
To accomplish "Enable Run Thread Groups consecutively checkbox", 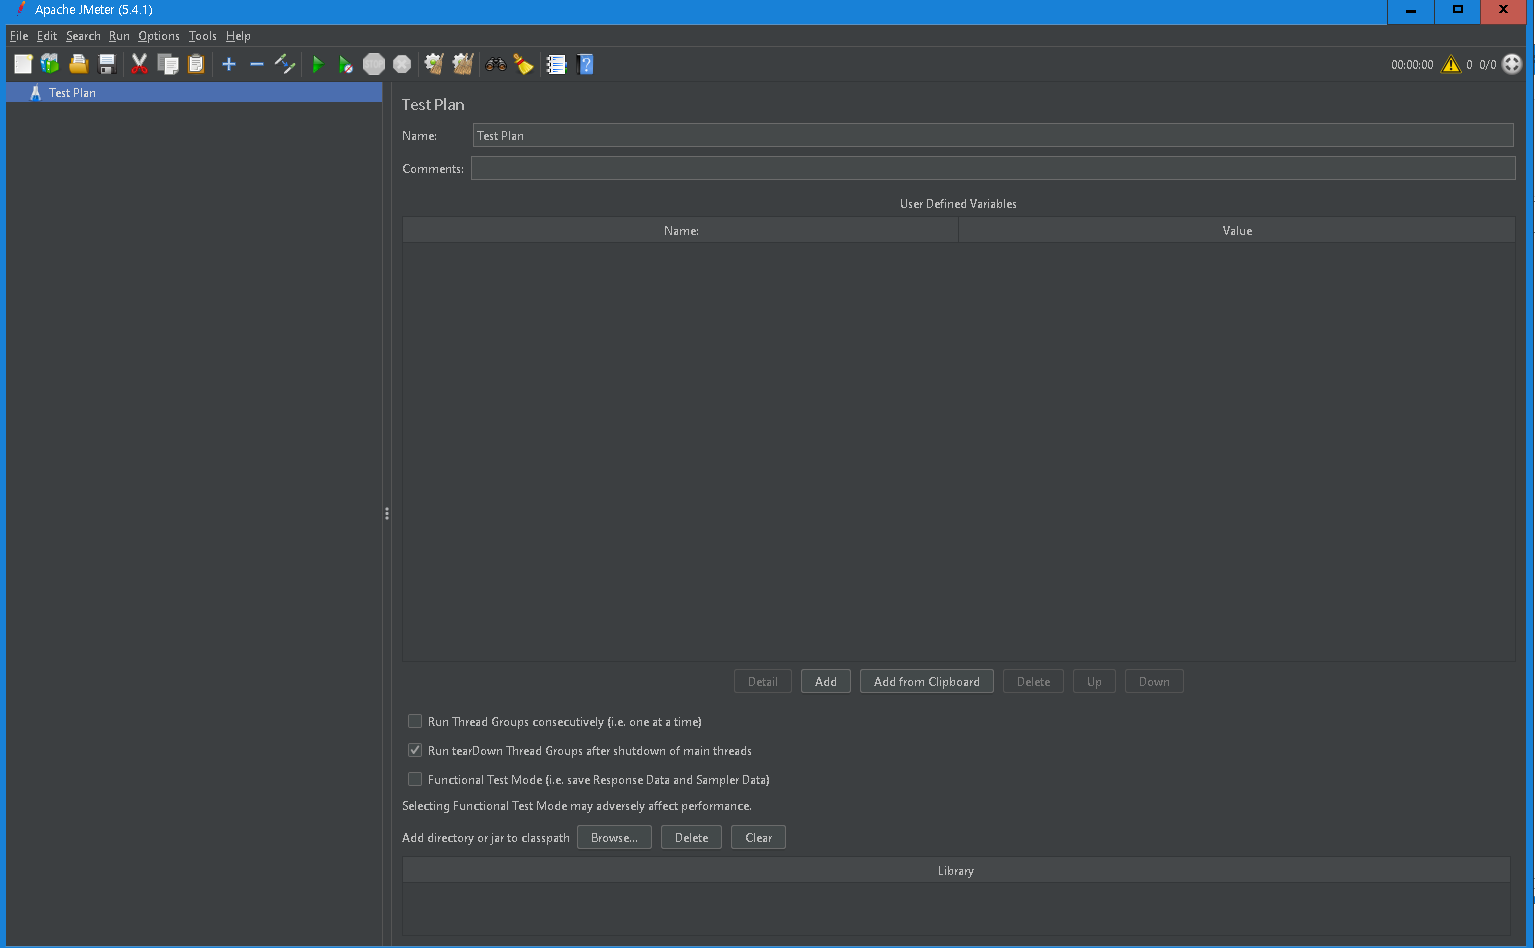I will tap(415, 721).
